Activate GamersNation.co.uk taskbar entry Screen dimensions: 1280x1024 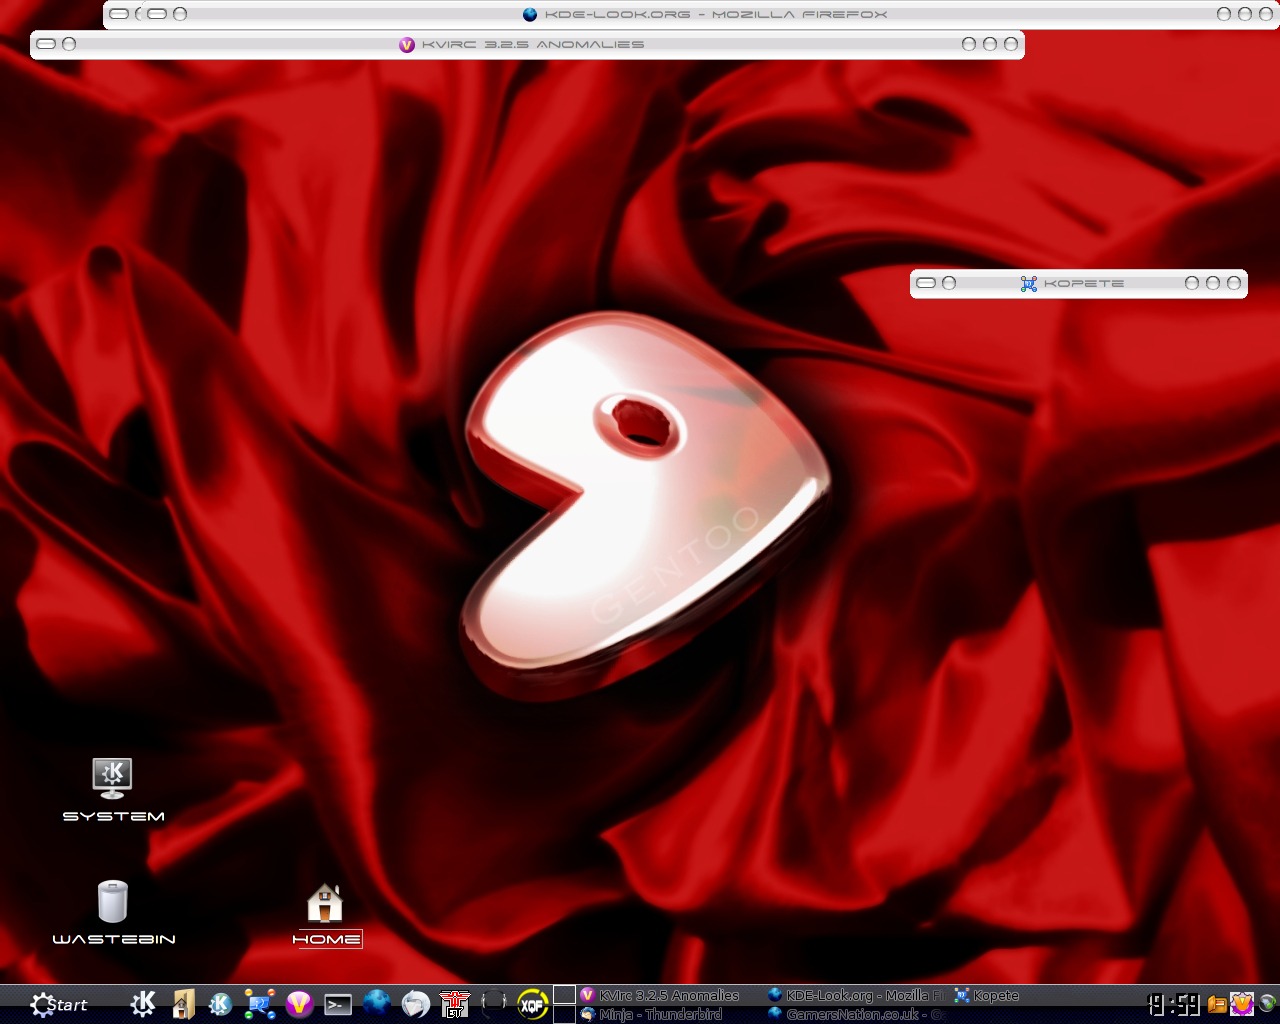coord(856,1014)
